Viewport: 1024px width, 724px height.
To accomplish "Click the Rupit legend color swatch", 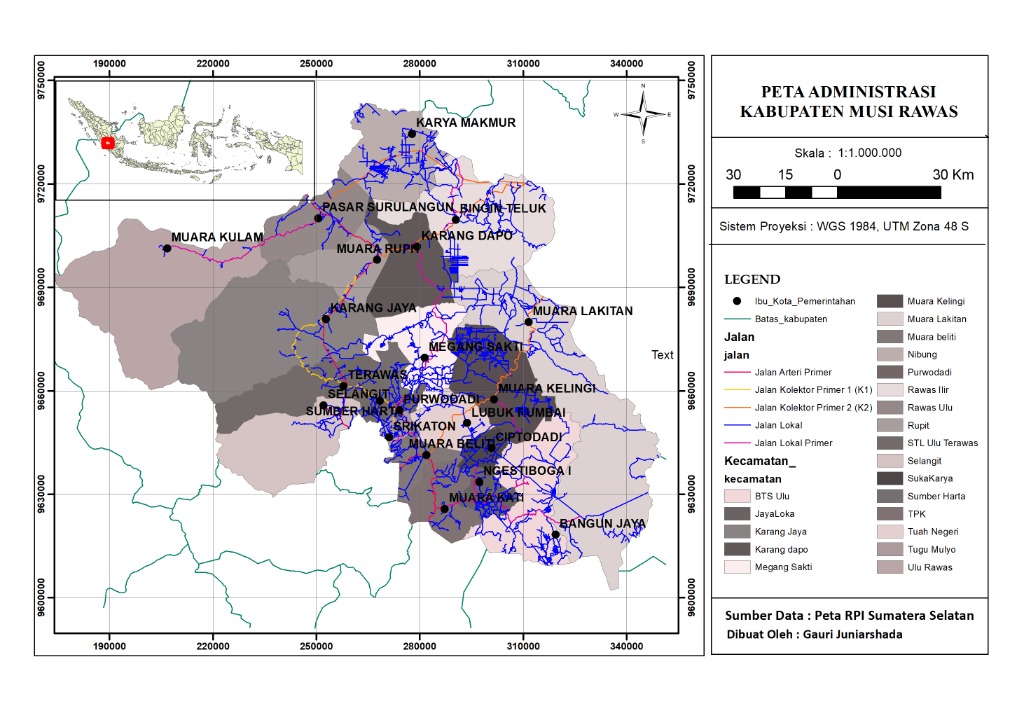I will [x=889, y=425].
